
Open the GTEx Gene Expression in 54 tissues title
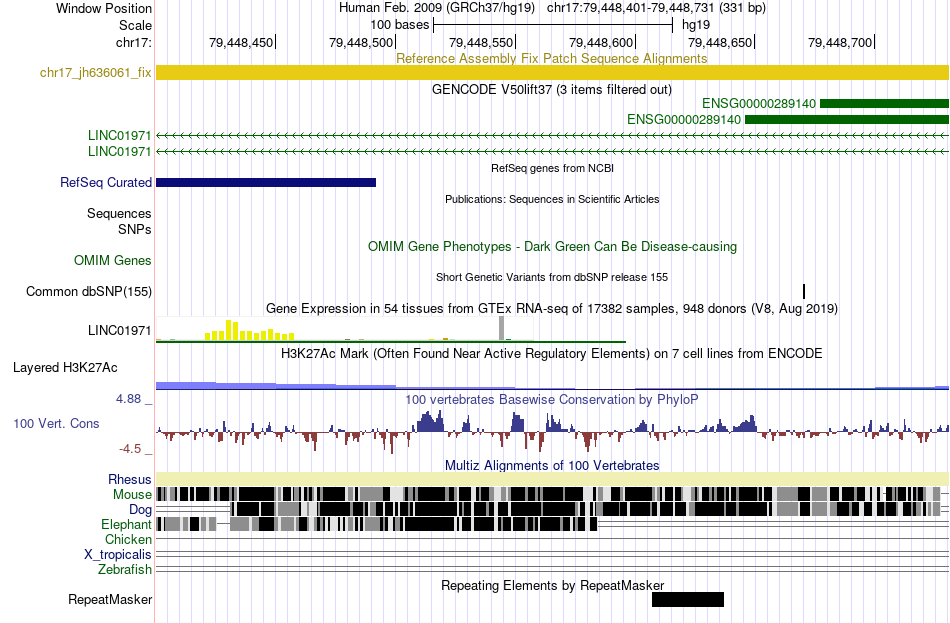point(552,308)
